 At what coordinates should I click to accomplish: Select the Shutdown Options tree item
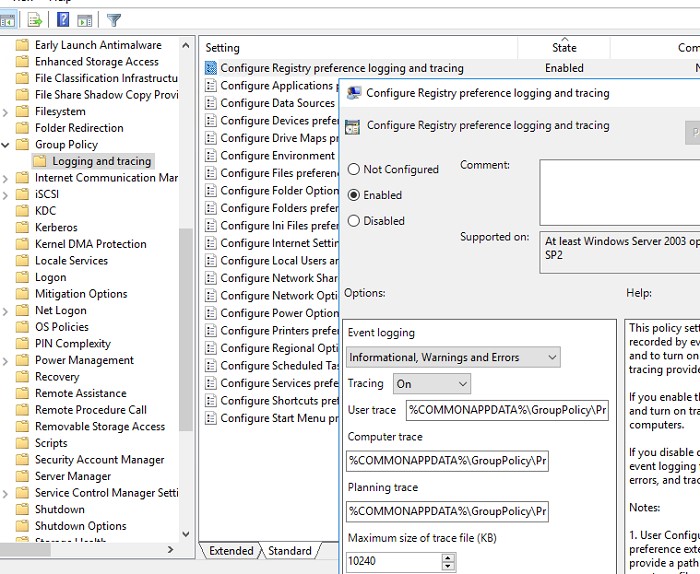pyautogui.click(x=81, y=526)
